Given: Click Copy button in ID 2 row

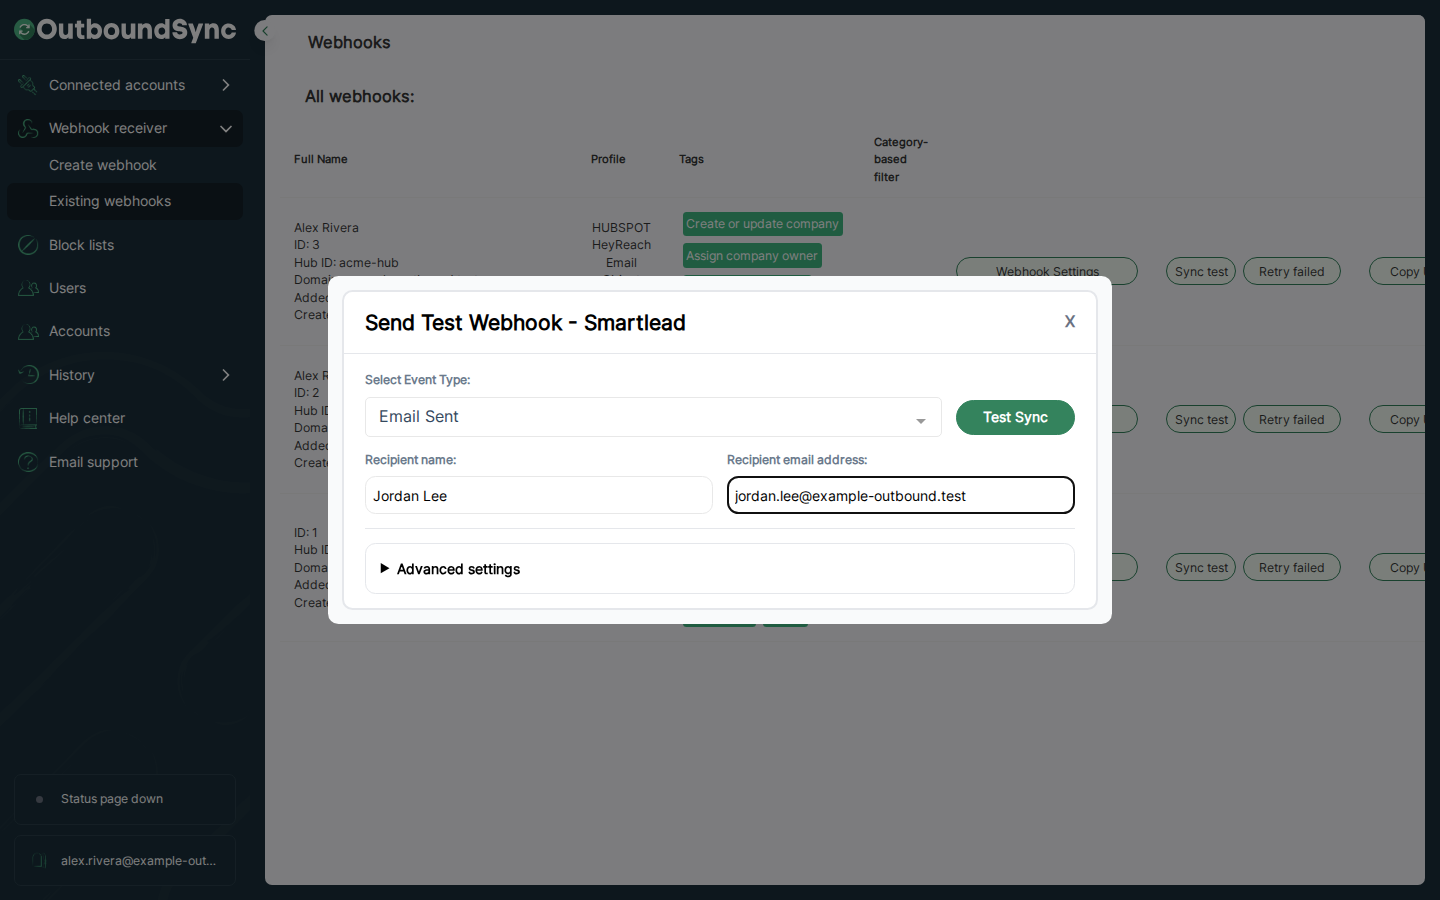Looking at the screenshot, I should (1398, 419).
